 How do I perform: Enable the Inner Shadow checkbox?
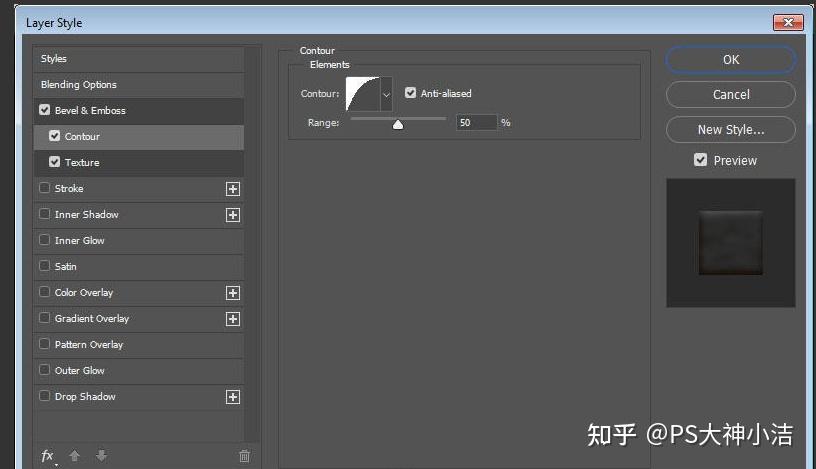pos(45,214)
